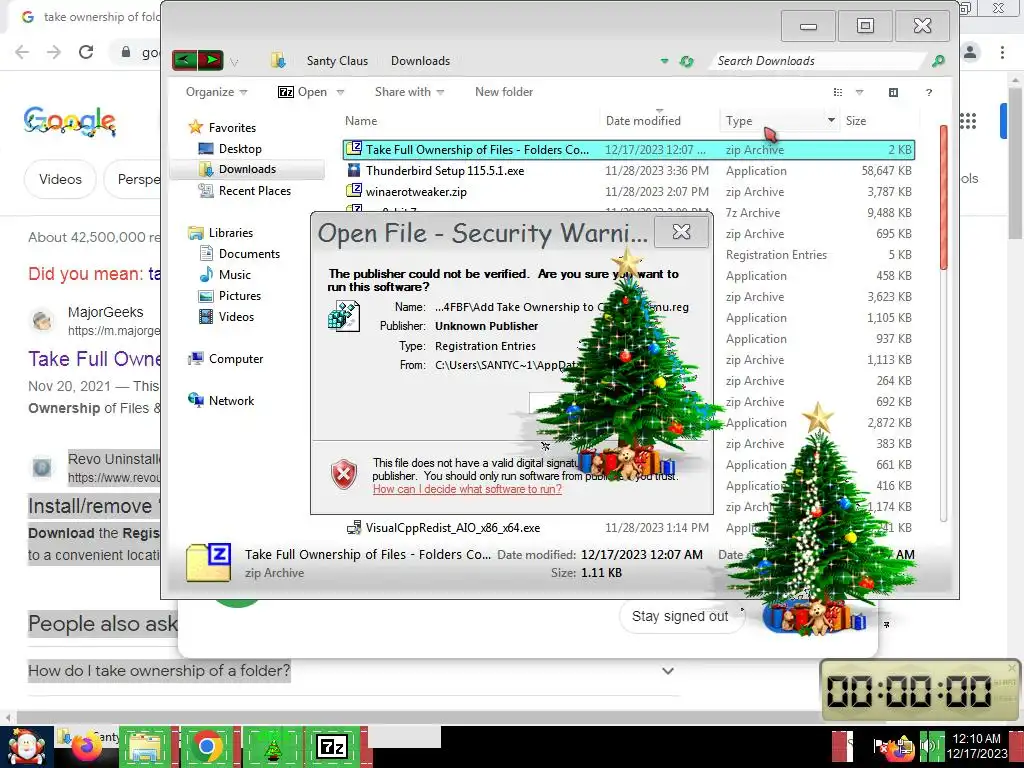Click the folder icon in the address bar

pyautogui.click(x=278, y=61)
